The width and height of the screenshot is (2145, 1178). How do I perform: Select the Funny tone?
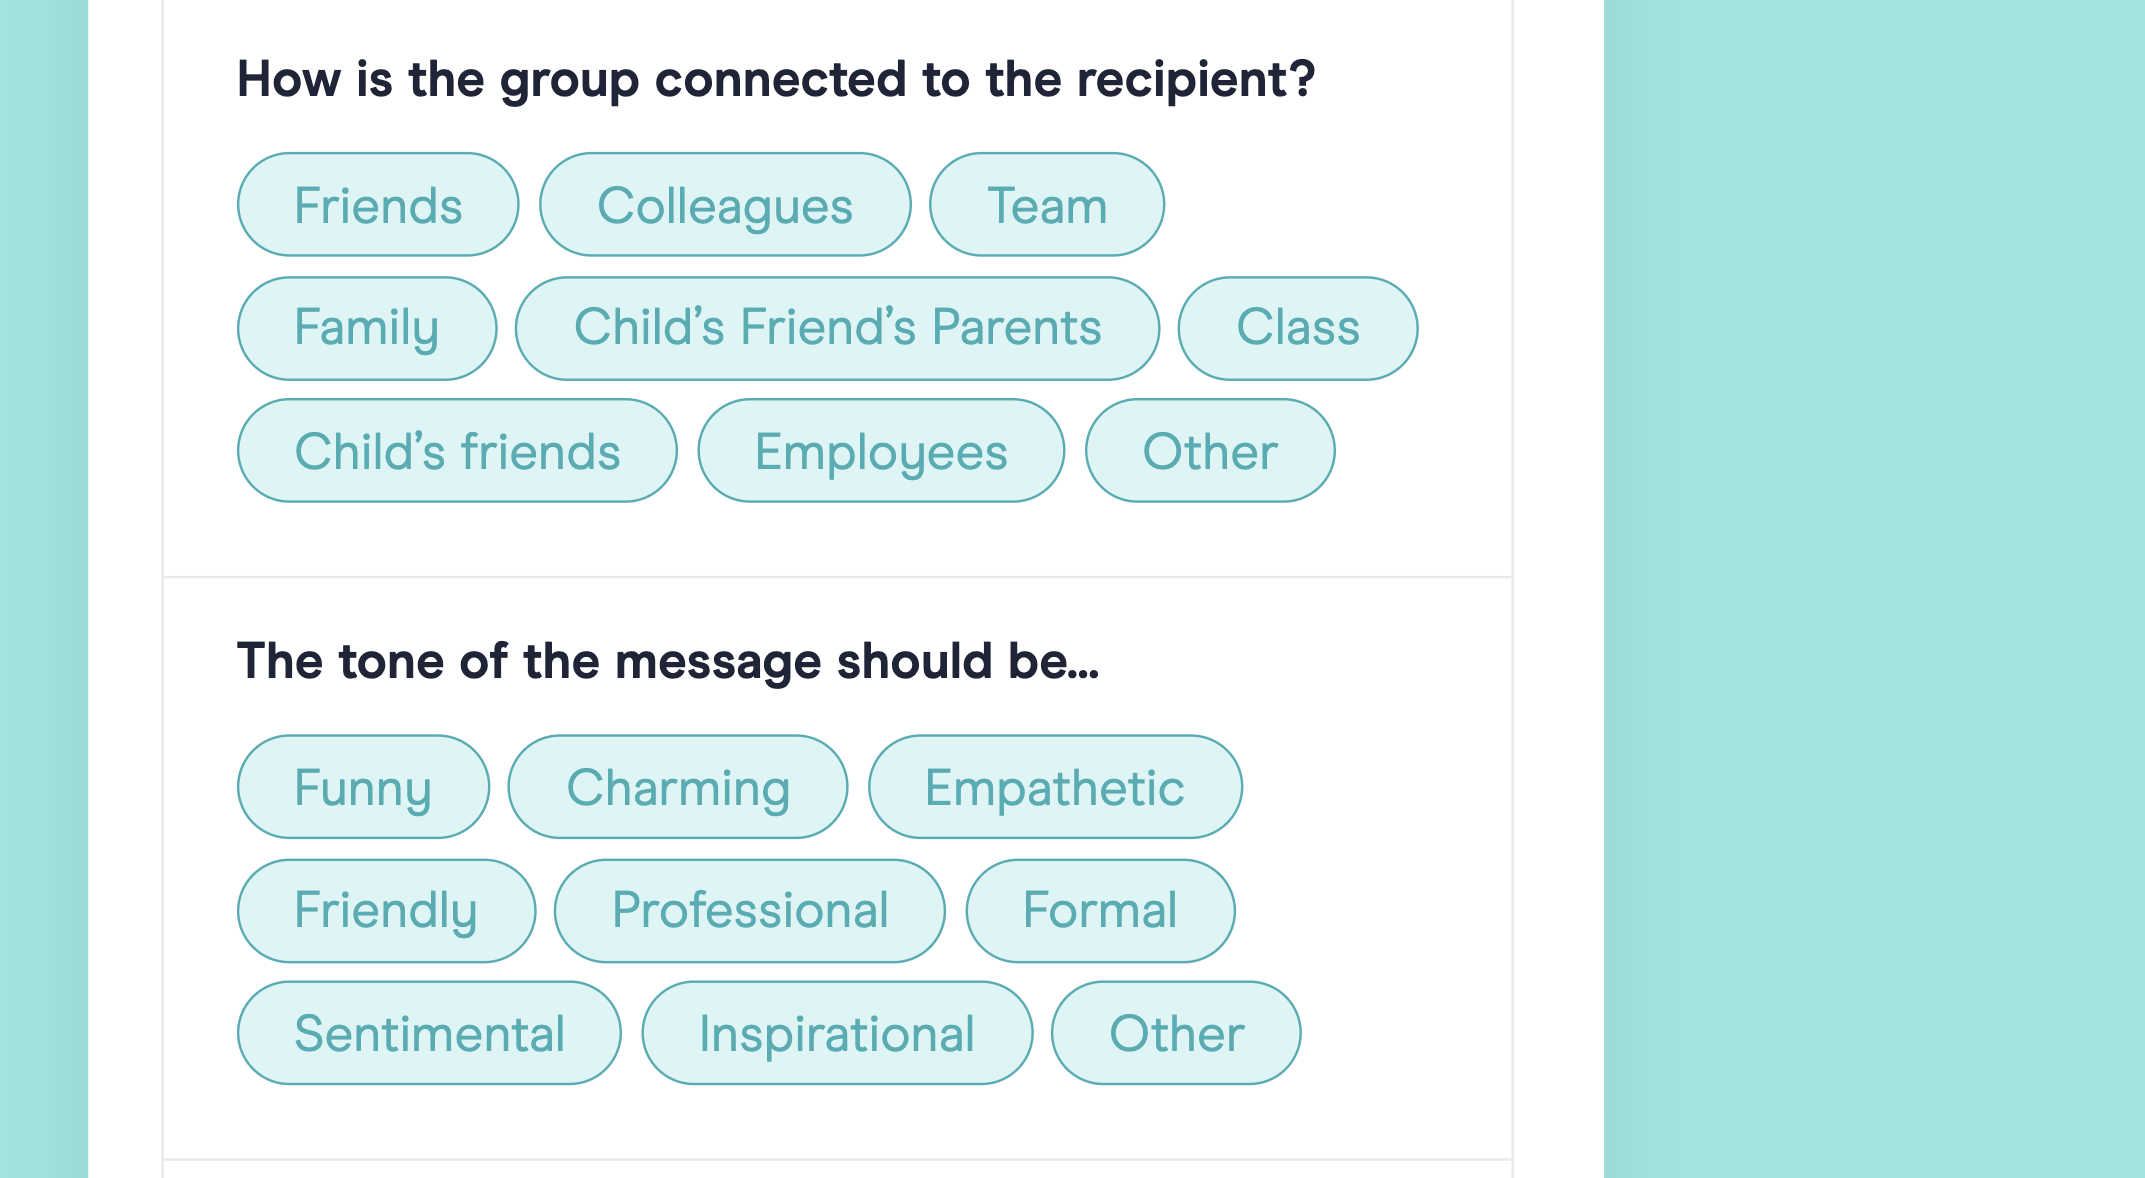click(363, 787)
